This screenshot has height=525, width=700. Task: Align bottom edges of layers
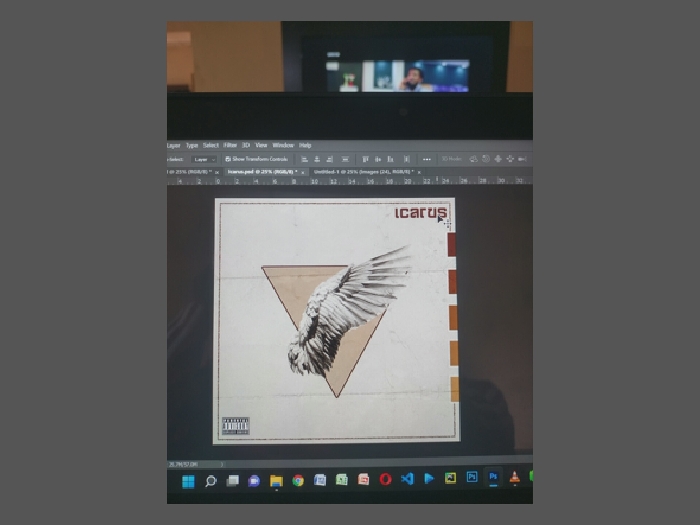(x=391, y=159)
